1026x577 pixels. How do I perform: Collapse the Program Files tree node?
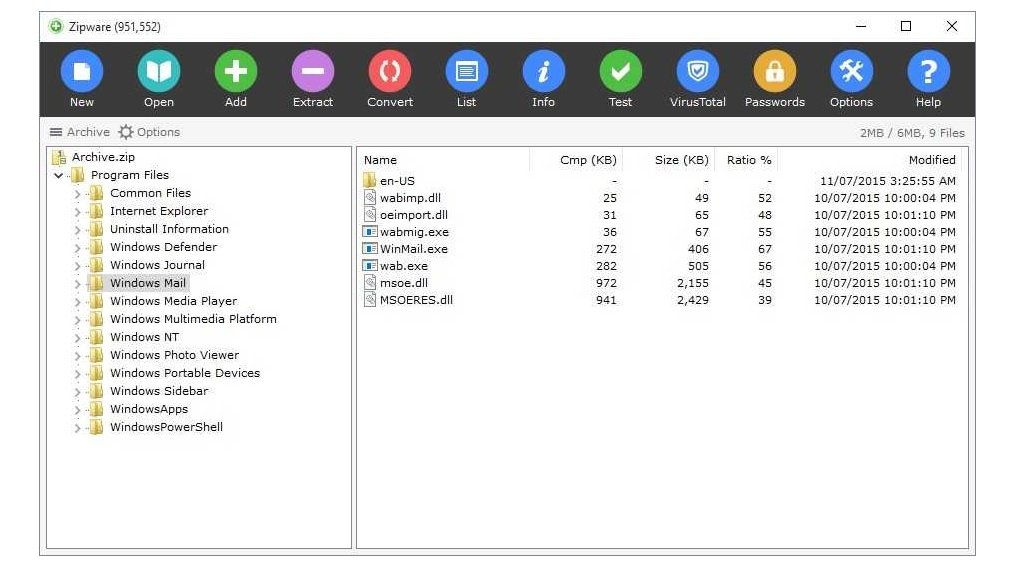click(x=58, y=175)
